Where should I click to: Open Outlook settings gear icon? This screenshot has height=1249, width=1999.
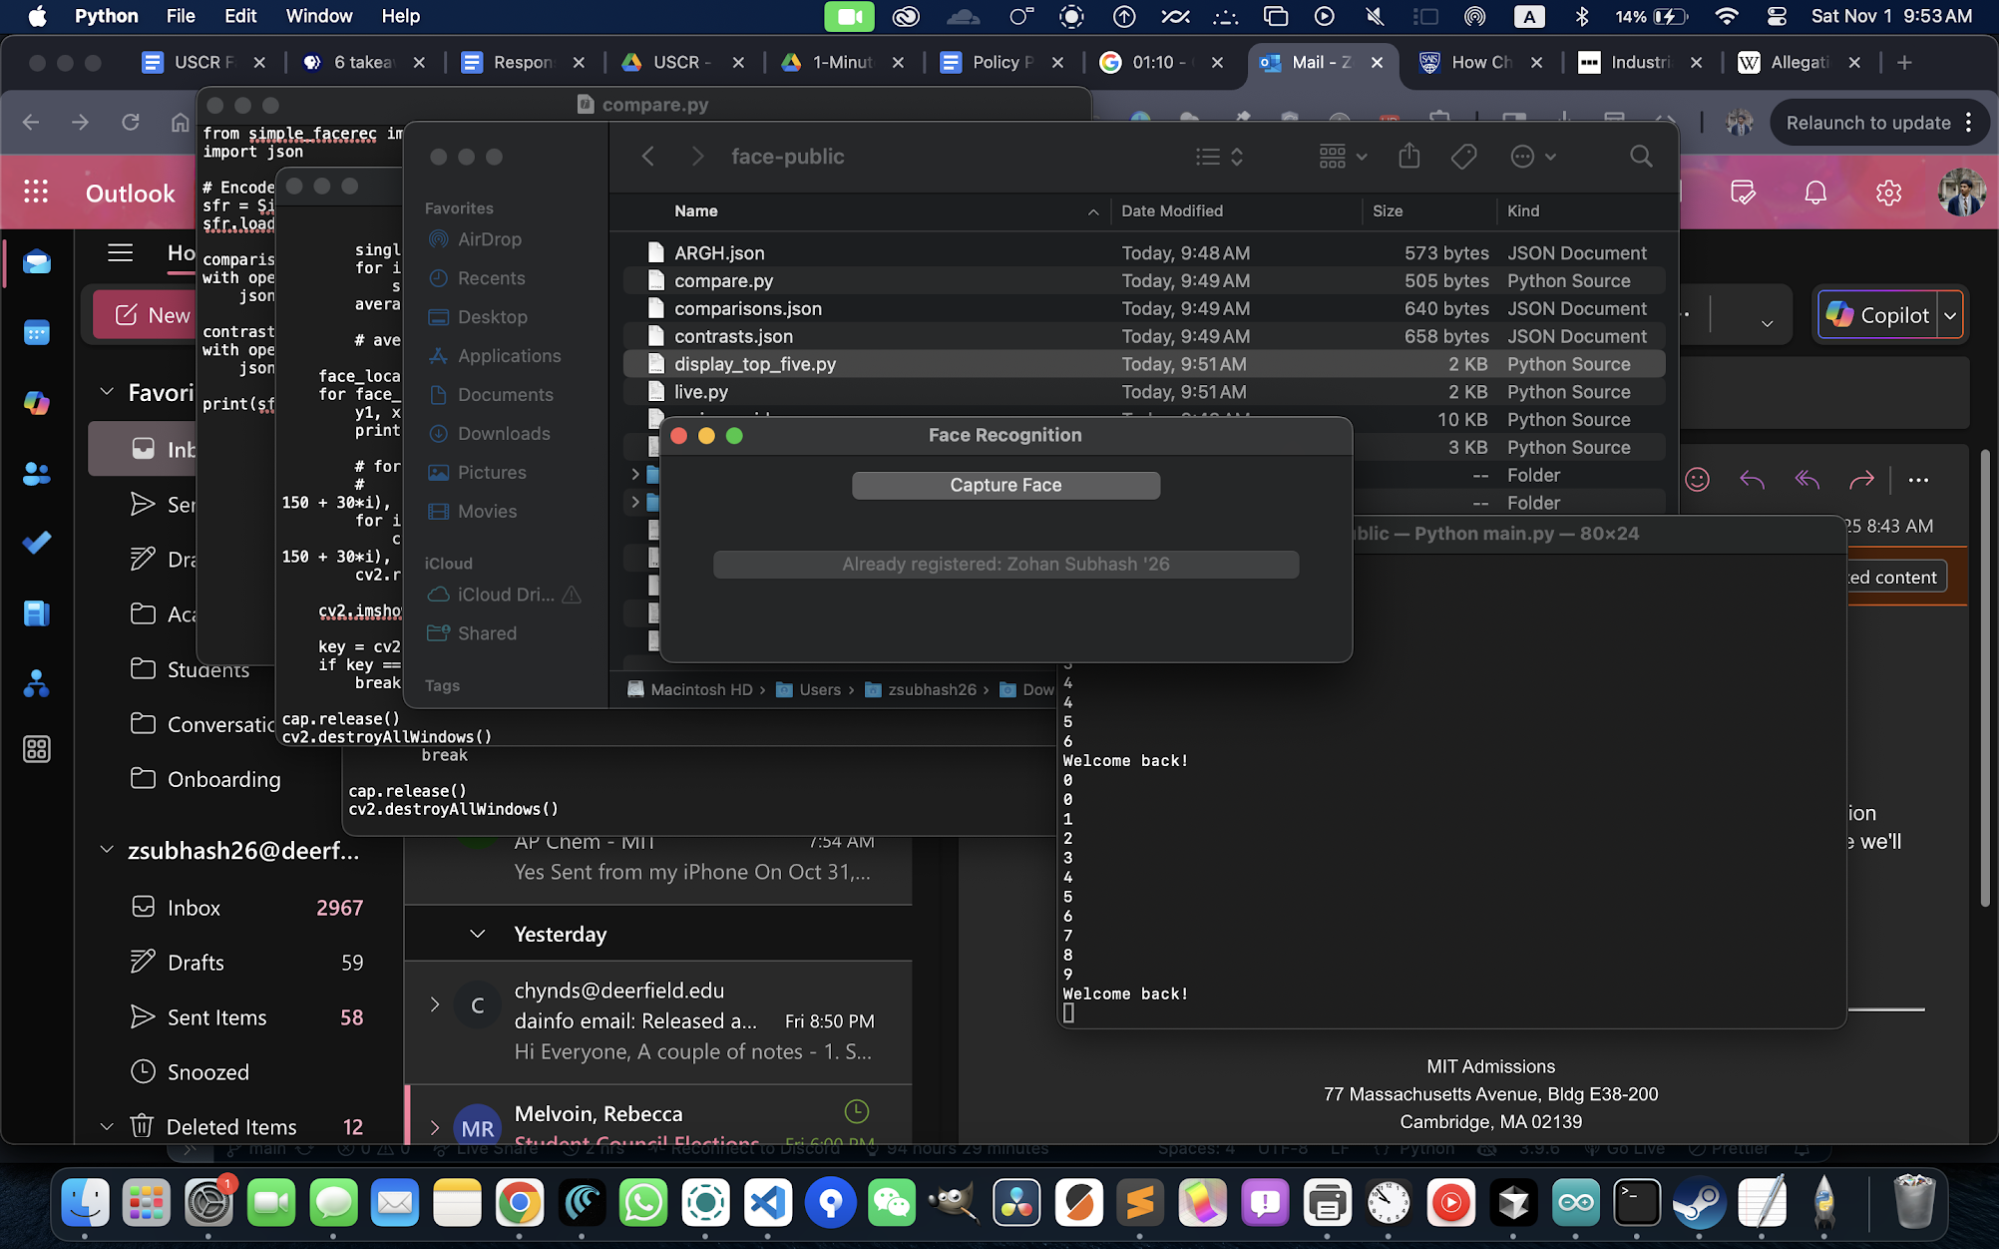tap(1888, 192)
